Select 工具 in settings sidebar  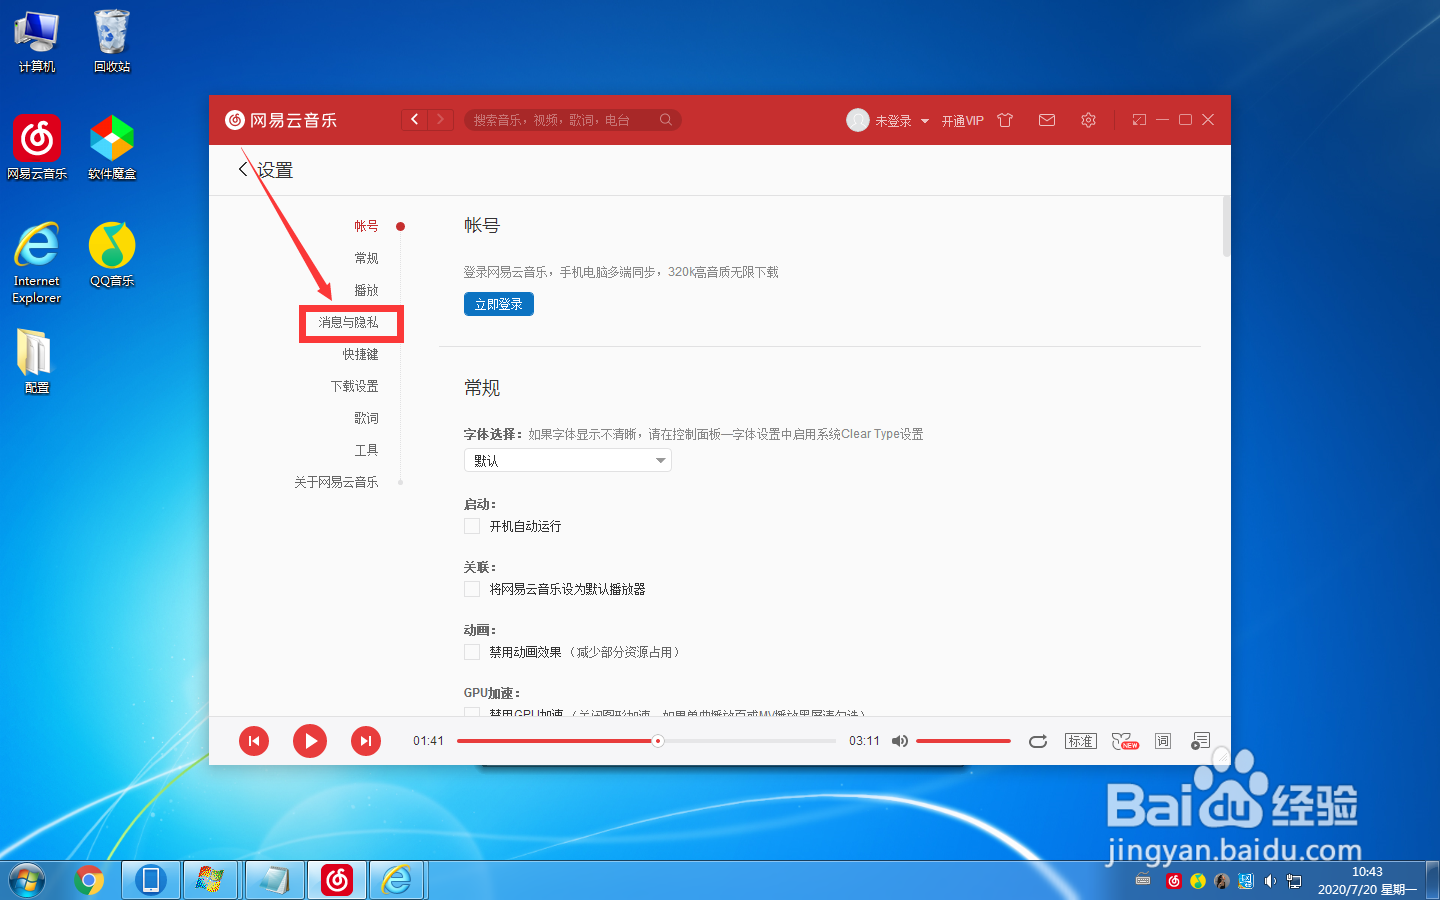tap(366, 450)
